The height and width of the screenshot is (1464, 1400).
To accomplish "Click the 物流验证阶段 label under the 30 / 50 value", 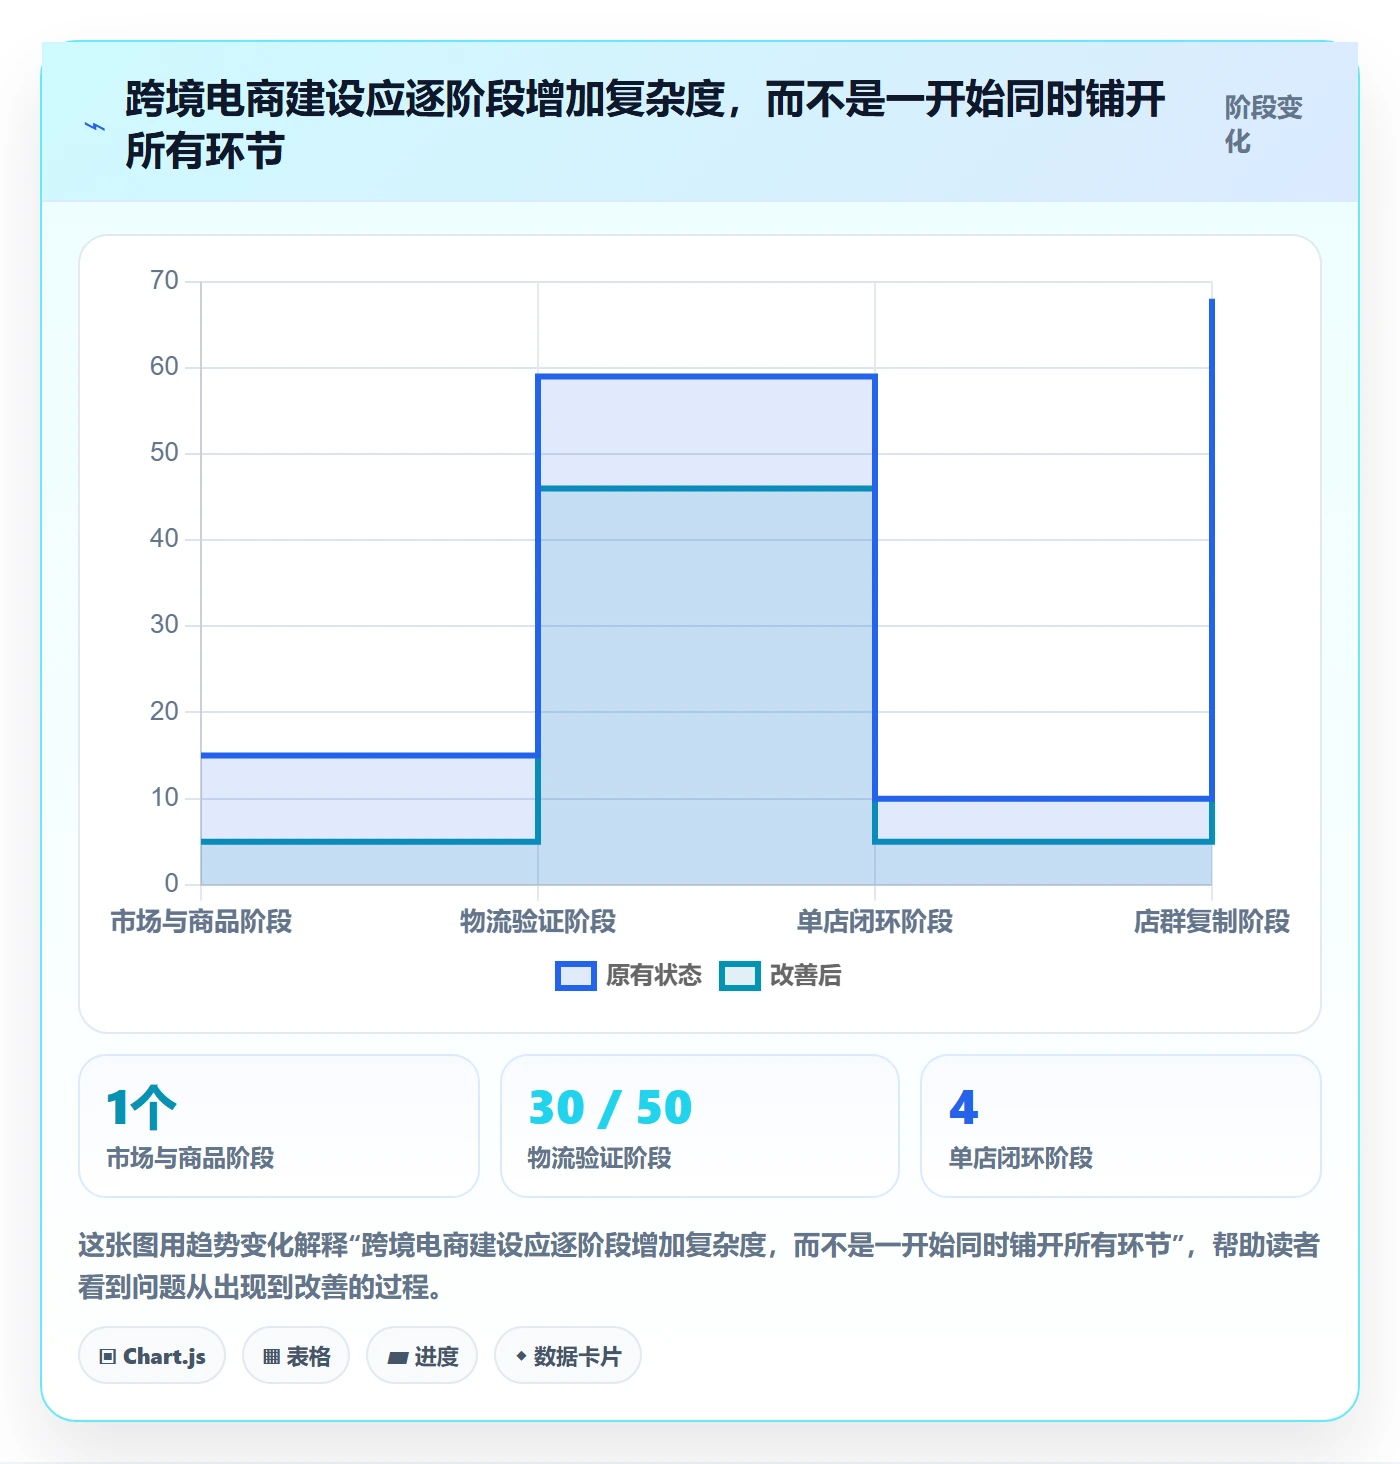I will (600, 1158).
